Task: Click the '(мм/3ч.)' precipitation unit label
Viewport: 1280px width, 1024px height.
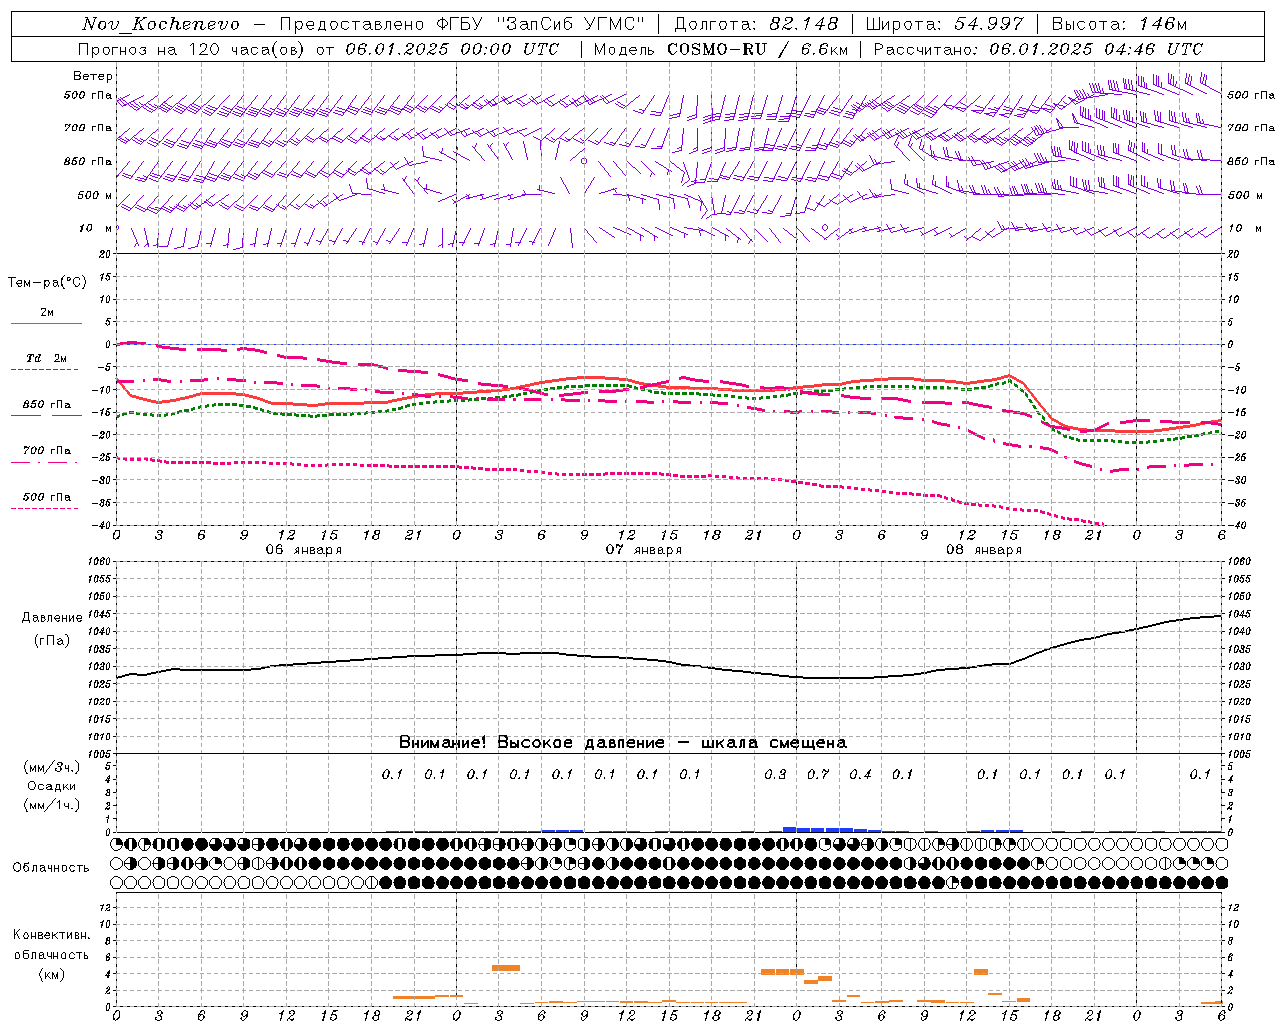Action: coord(52,767)
